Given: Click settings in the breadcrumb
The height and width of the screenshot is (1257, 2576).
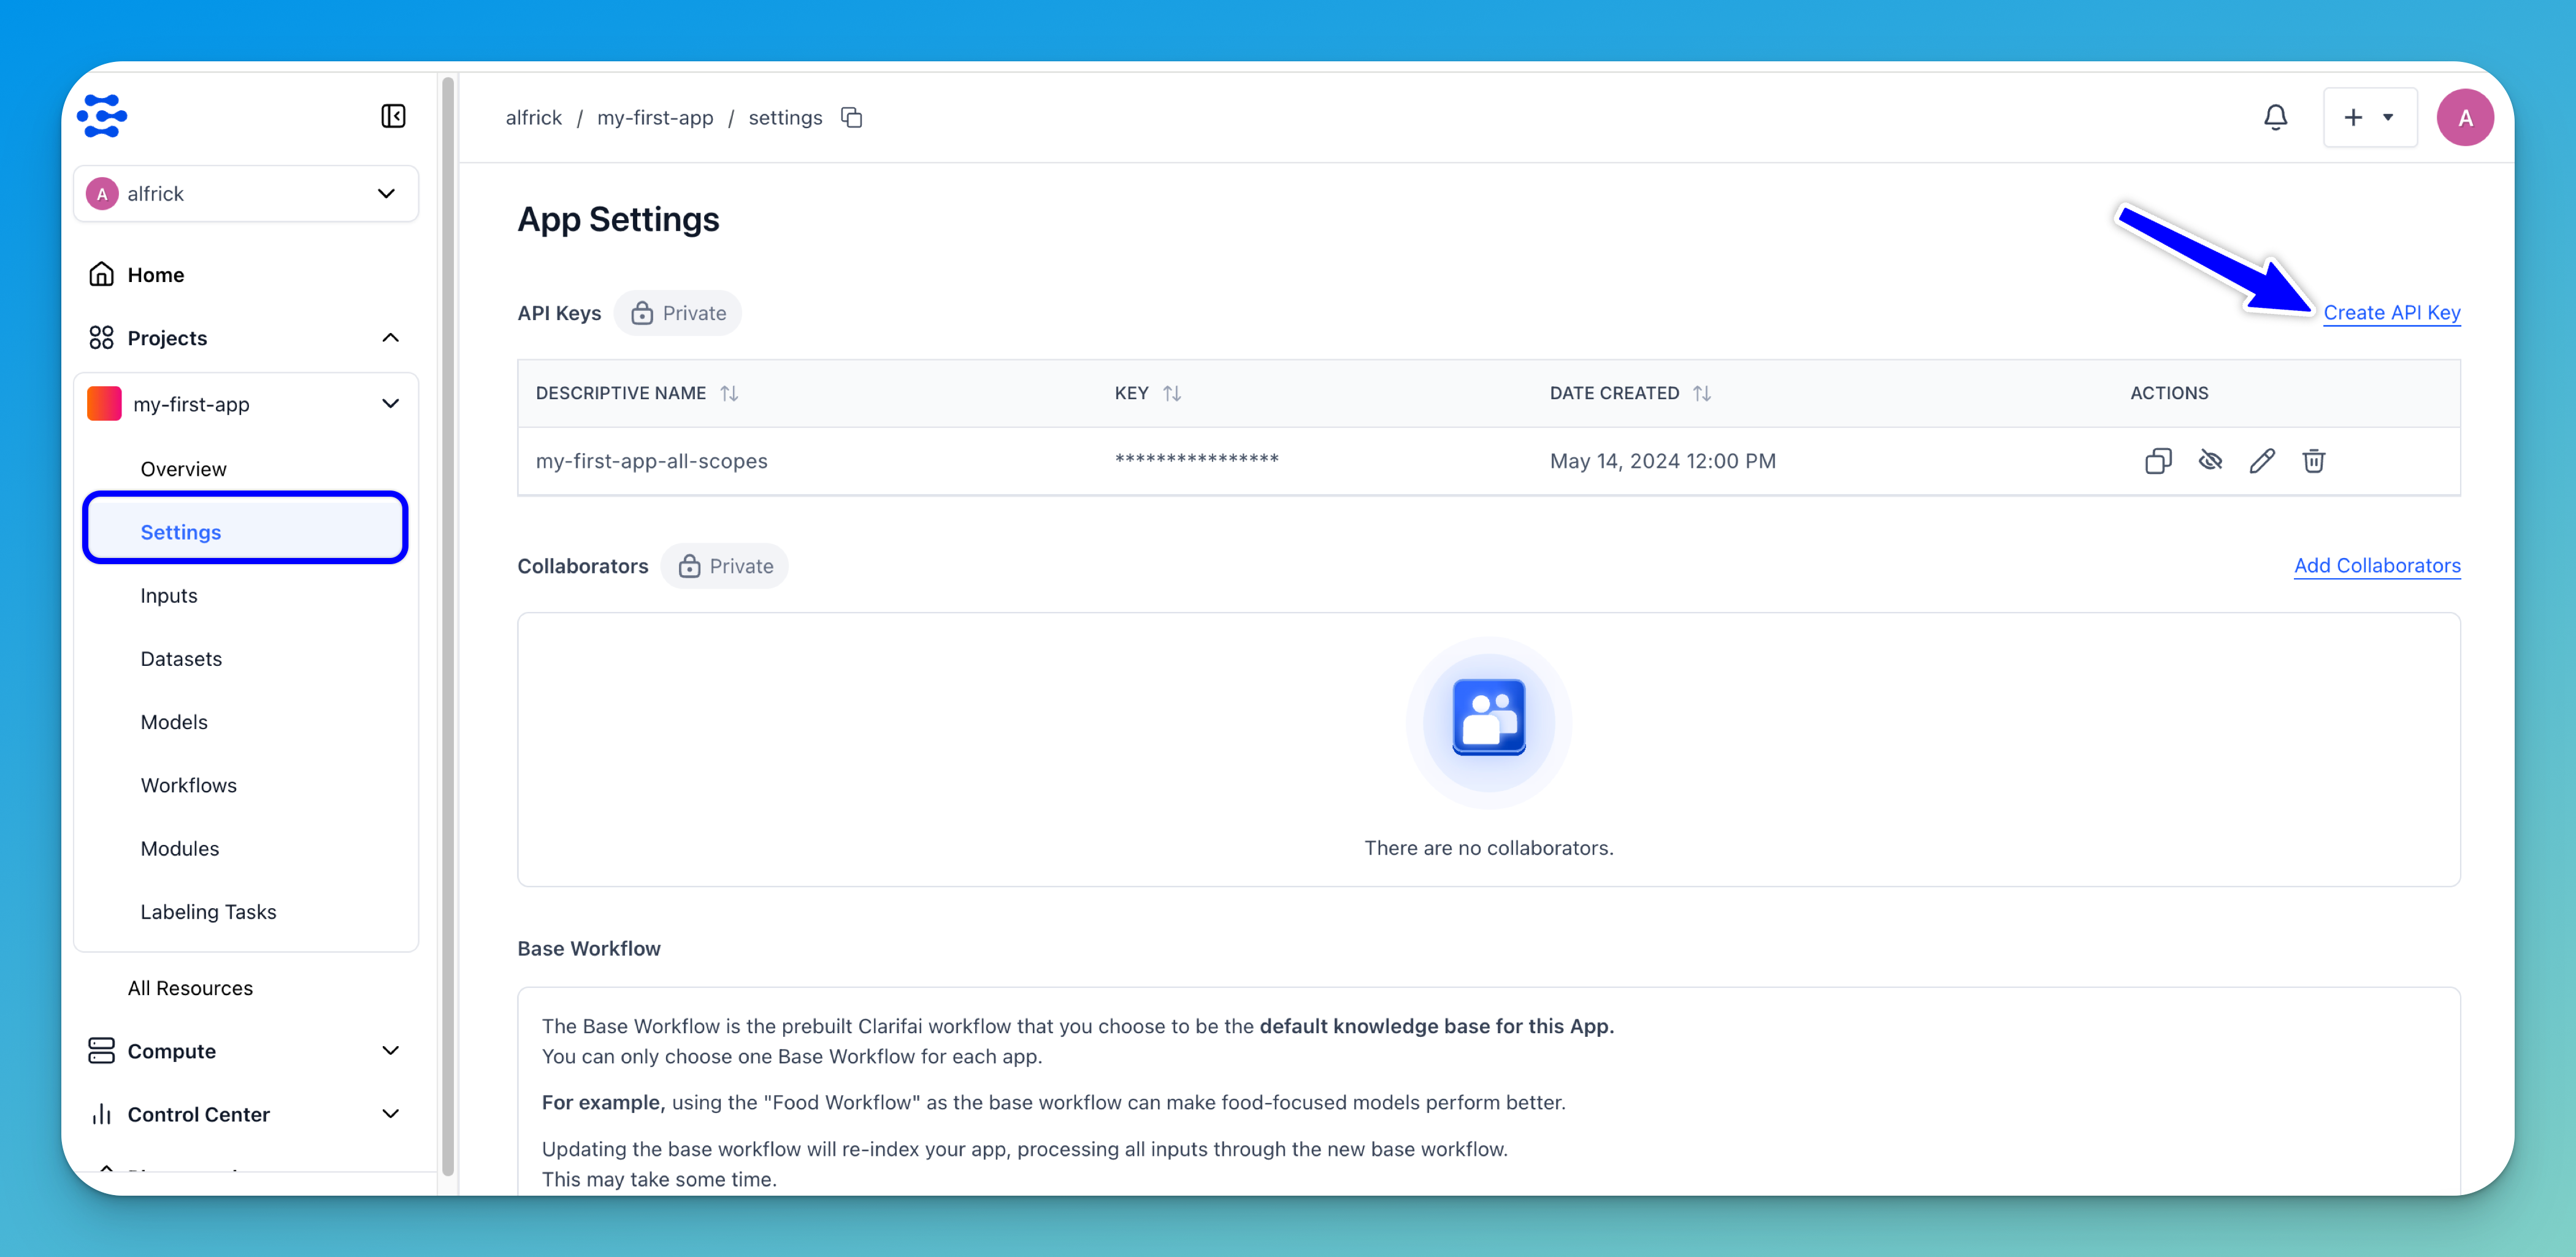Looking at the screenshot, I should (x=785, y=117).
